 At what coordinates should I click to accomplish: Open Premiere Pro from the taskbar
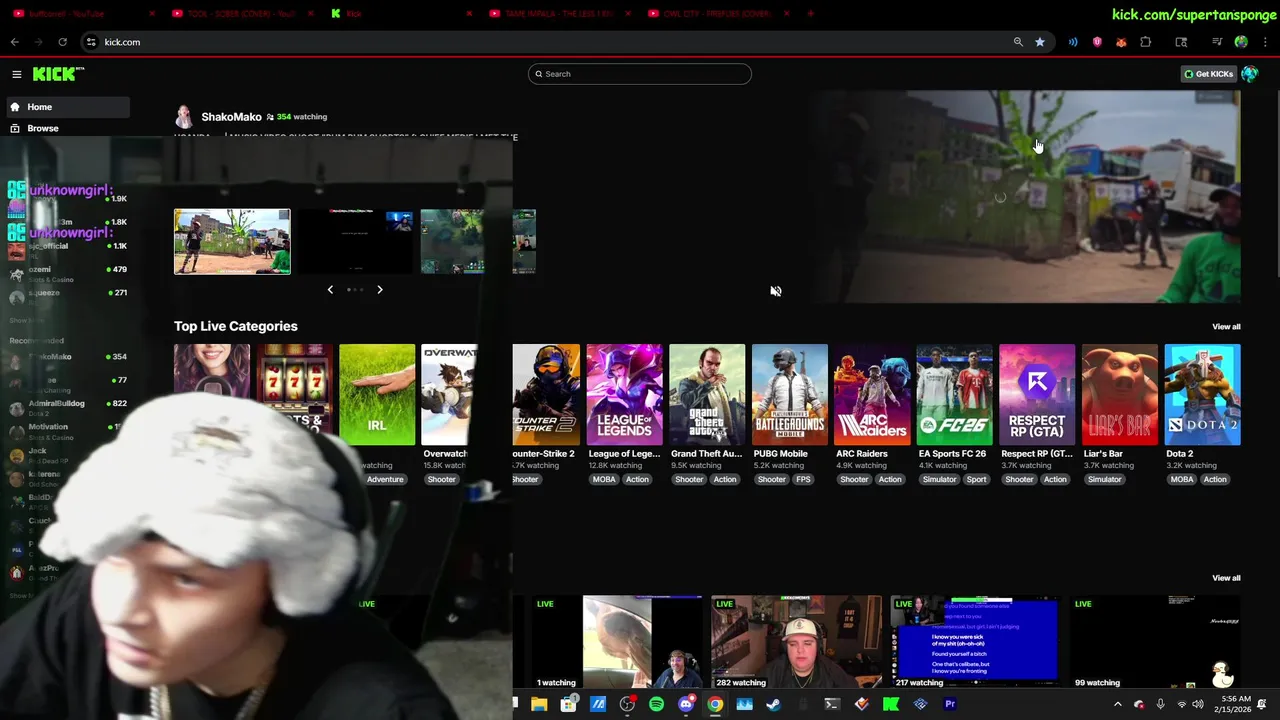point(950,704)
